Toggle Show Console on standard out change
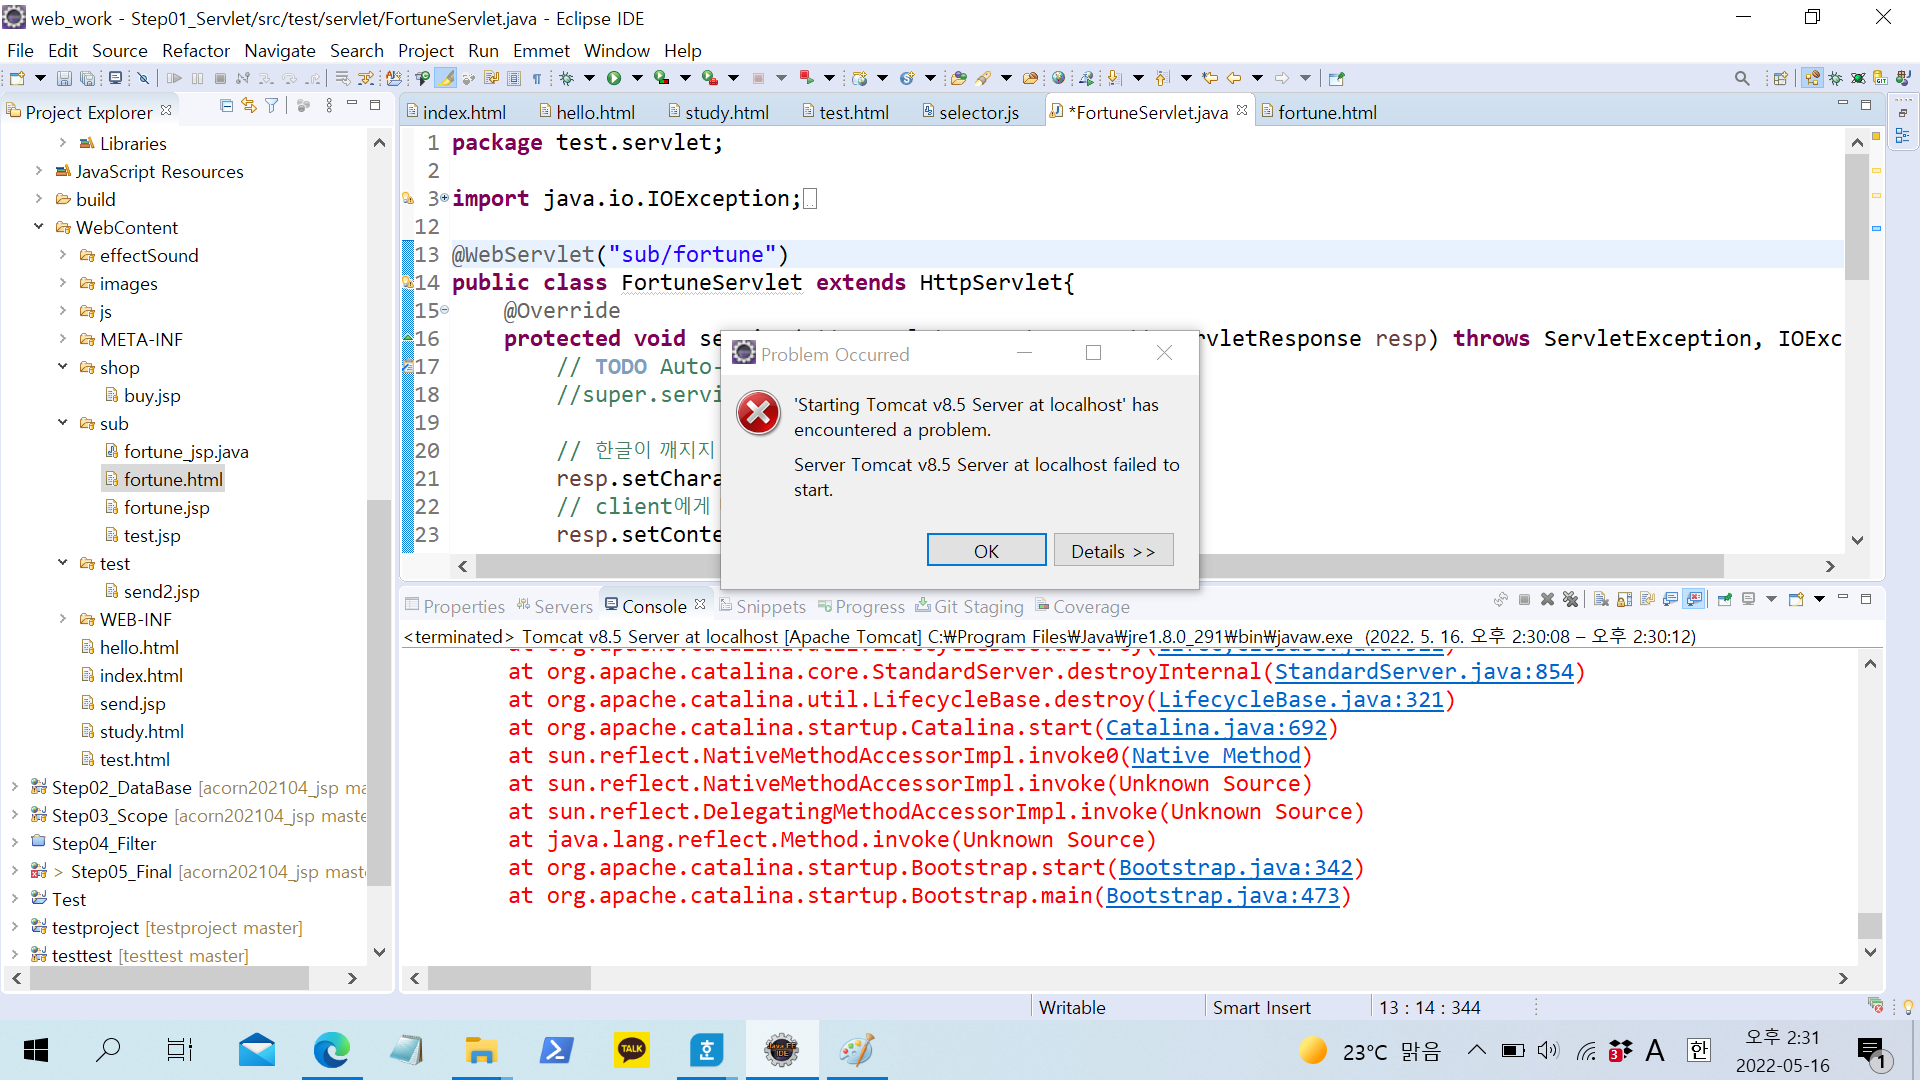 1670,599
